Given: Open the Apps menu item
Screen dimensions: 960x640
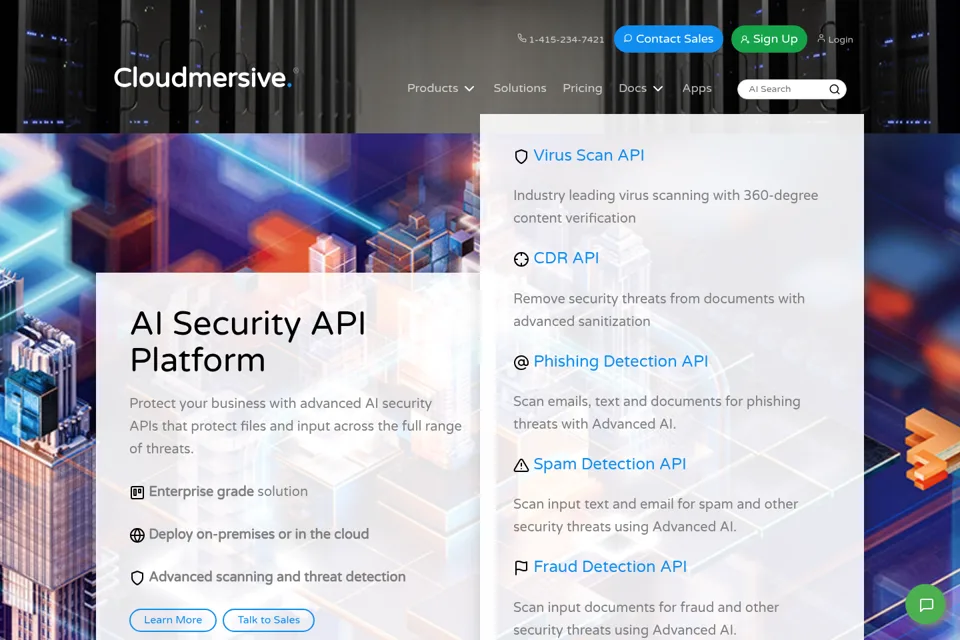Looking at the screenshot, I should point(697,88).
